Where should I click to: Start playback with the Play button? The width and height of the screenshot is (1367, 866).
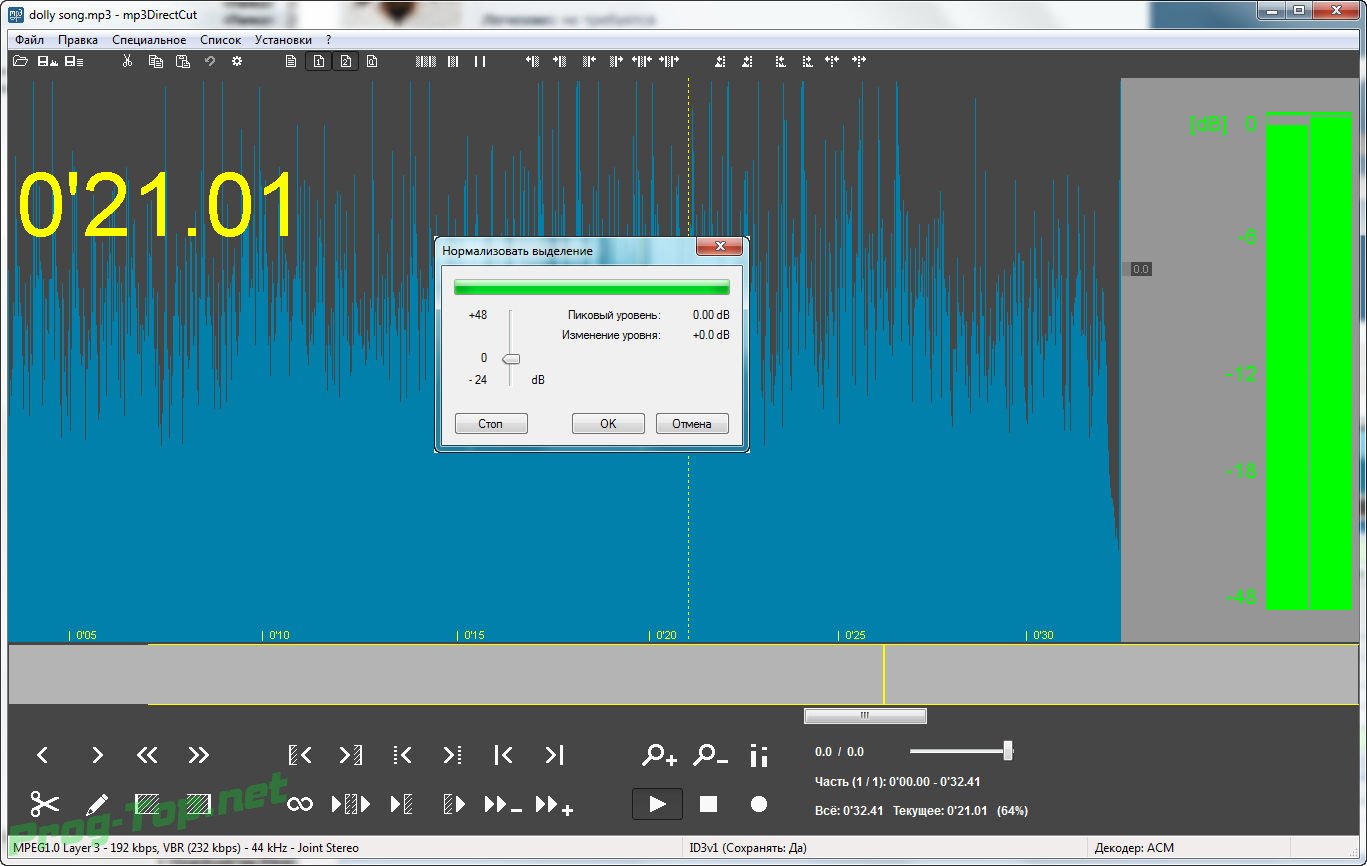(657, 804)
